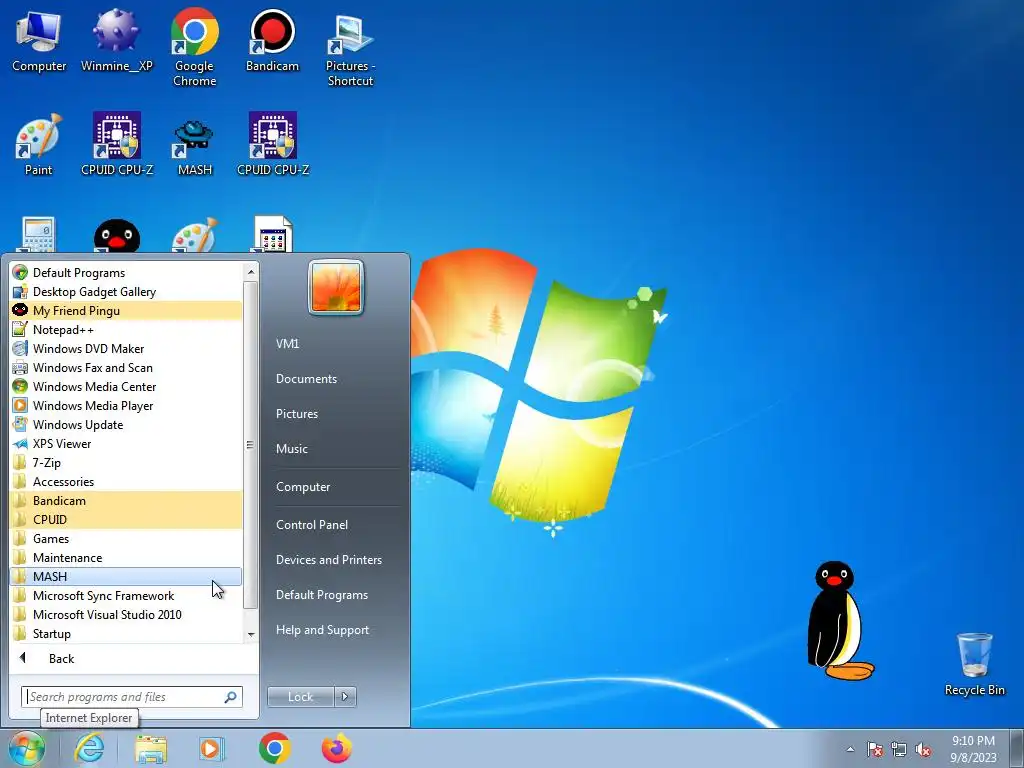
Task: Click the programs list scroll down arrow
Action: pos(251,634)
